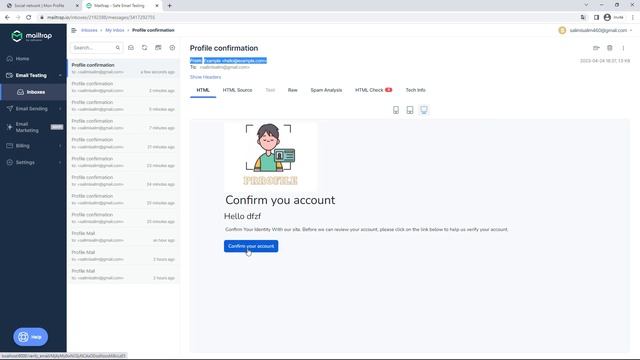The image size is (640, 360).
Task: Click the yellow account avatar
Action: (562, 31)
